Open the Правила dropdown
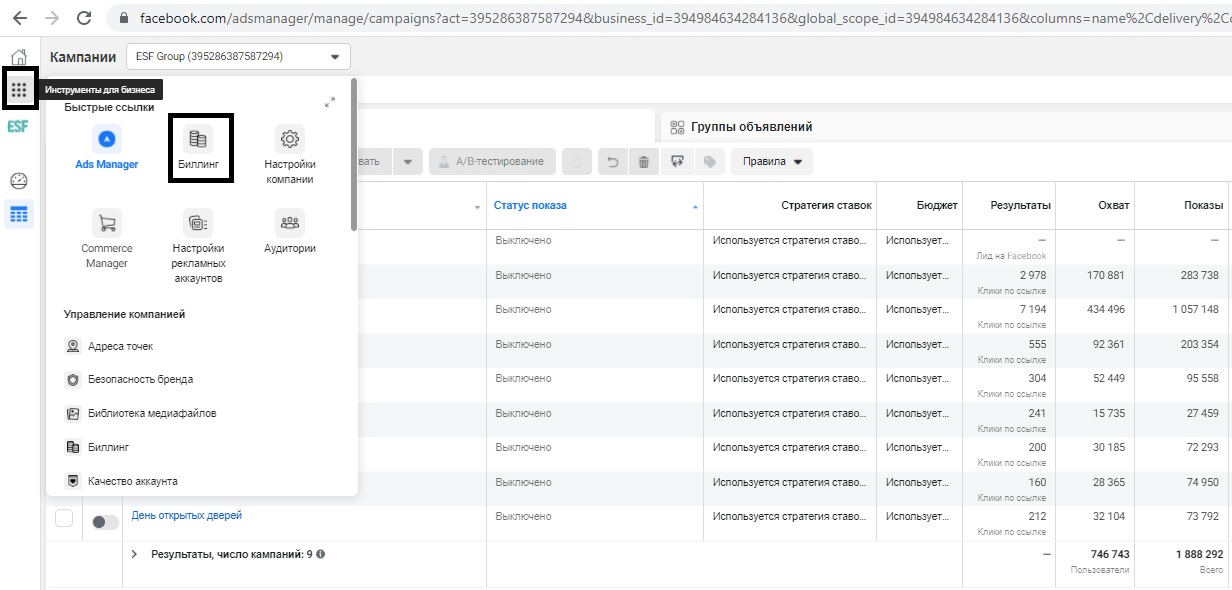 coord(771,161)
